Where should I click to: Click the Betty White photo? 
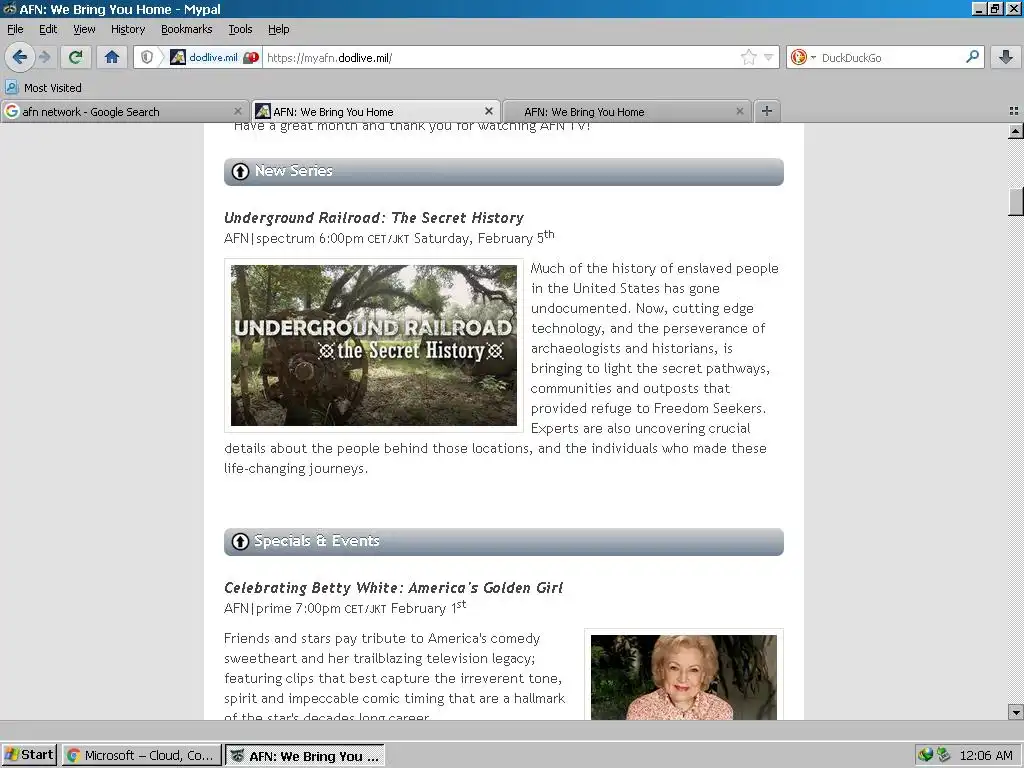coord(684,677)
